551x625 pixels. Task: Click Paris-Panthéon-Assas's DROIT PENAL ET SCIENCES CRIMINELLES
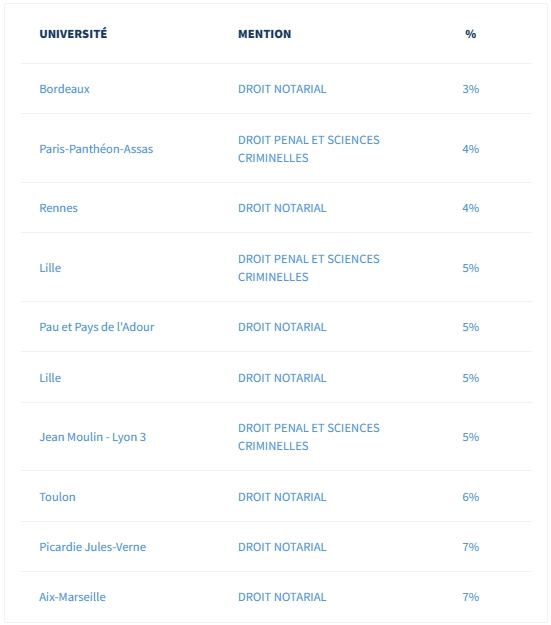tap(309, 149)
